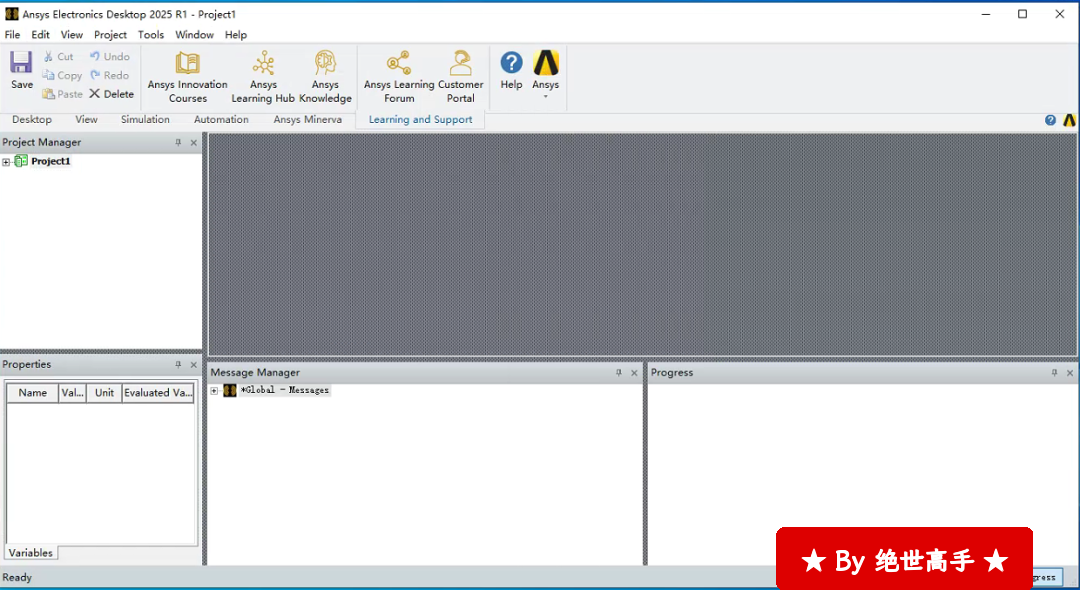Switch to the Desktop ribbon tab

point(32,120)
